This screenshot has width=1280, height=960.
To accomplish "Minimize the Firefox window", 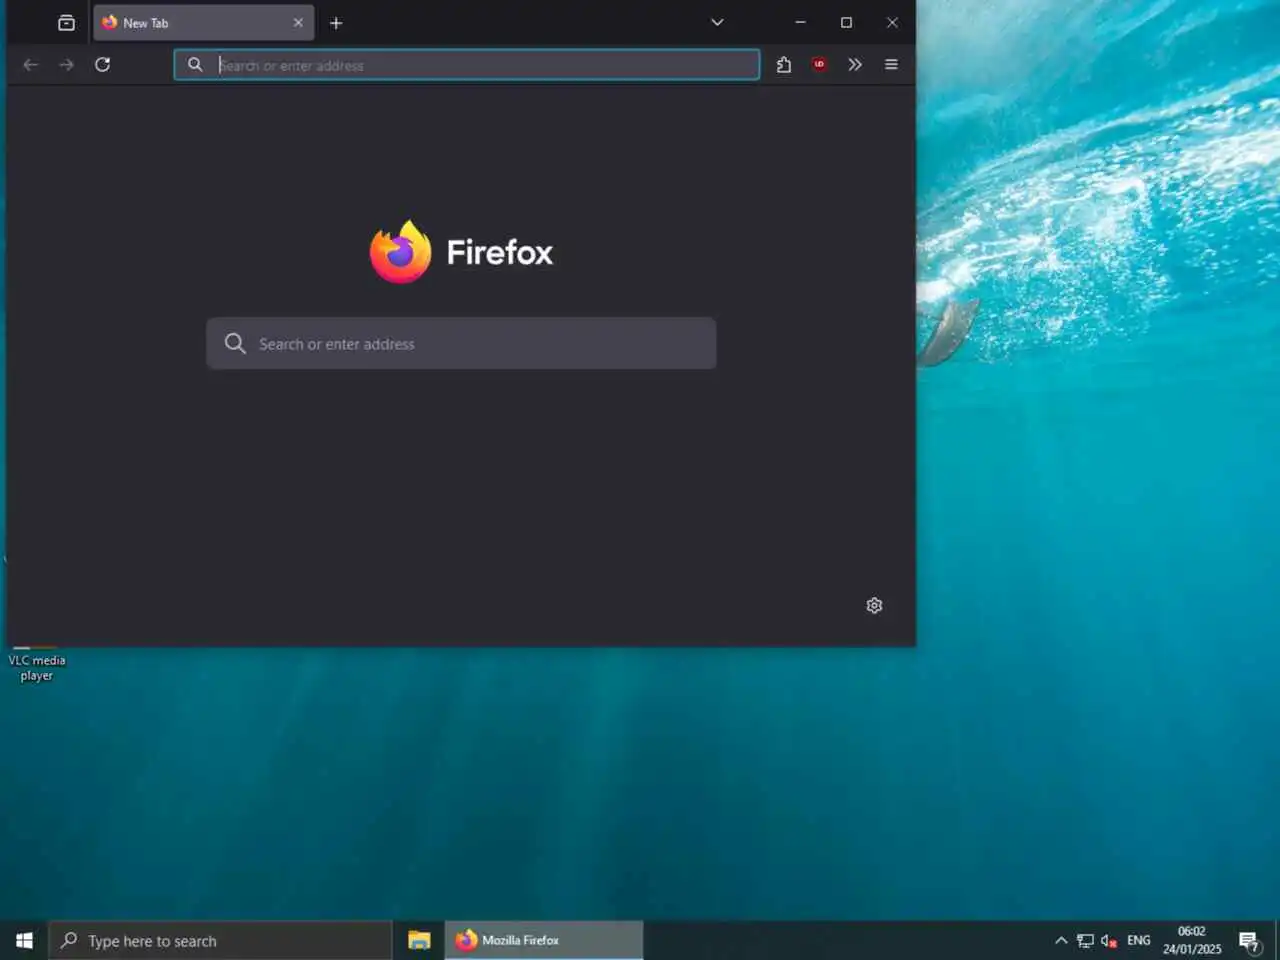I will (800, 22).
